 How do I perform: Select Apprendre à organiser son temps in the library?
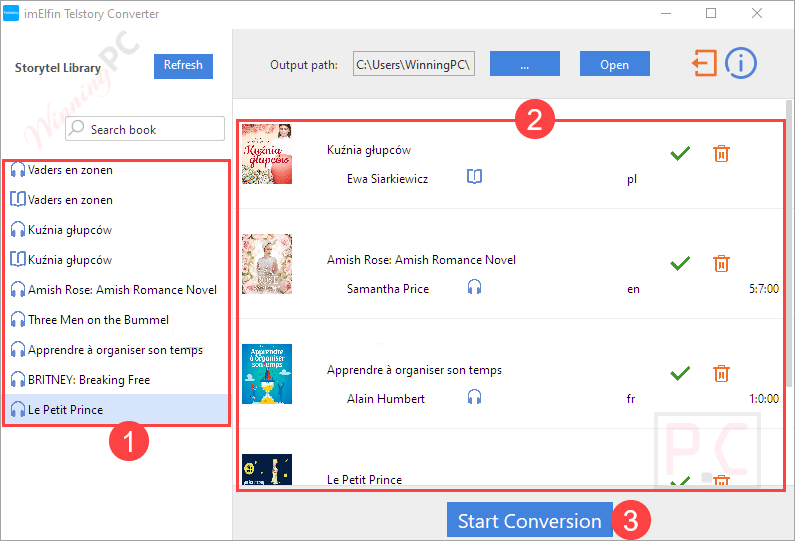point(117,350)
